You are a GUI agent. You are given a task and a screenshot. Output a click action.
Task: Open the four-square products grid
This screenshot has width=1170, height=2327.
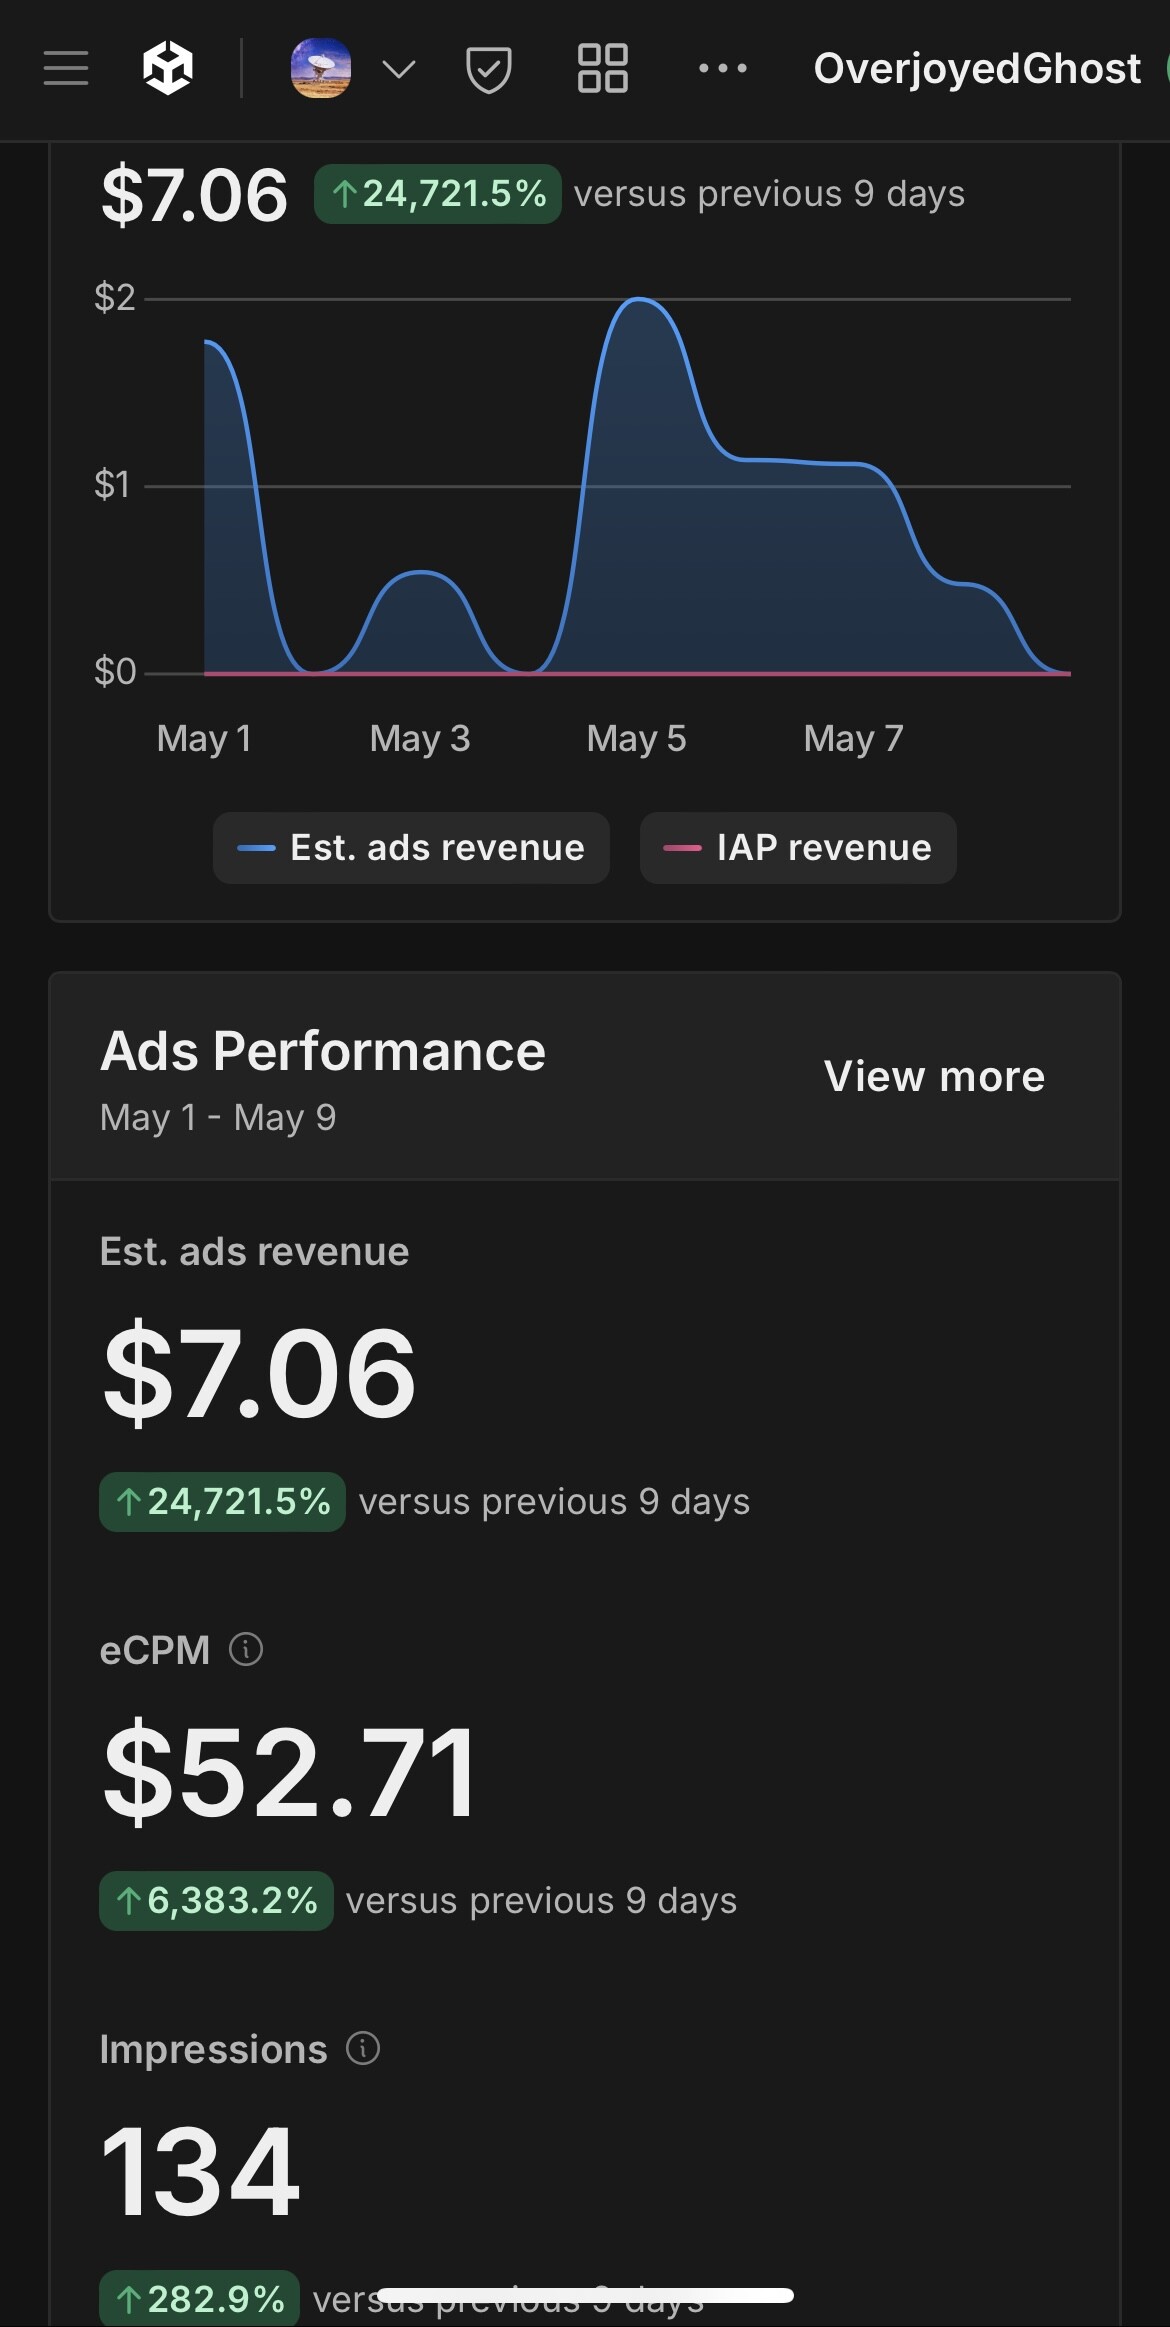[603, 69]
